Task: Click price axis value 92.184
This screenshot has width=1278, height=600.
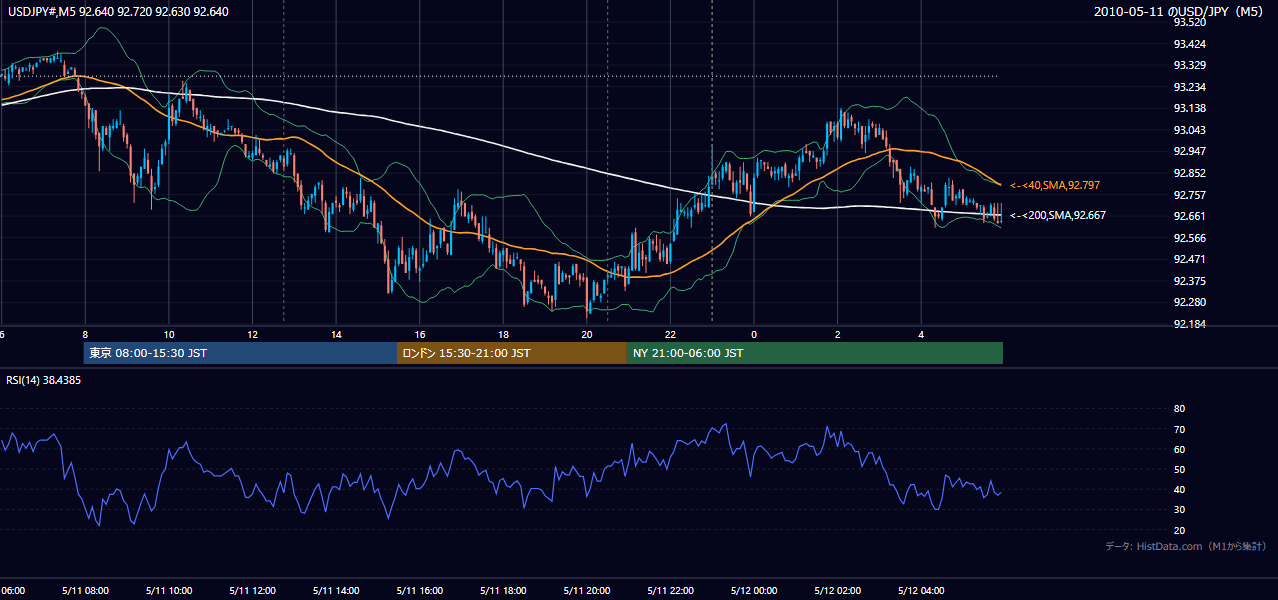Action: [x=1189, y=324]
